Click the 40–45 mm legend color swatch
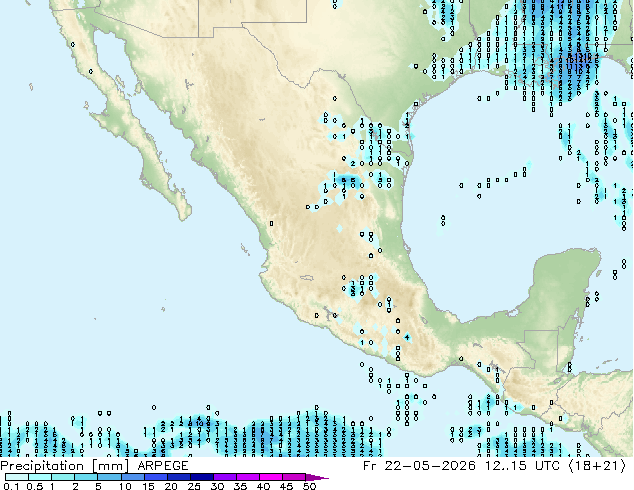 click(270, 477)
